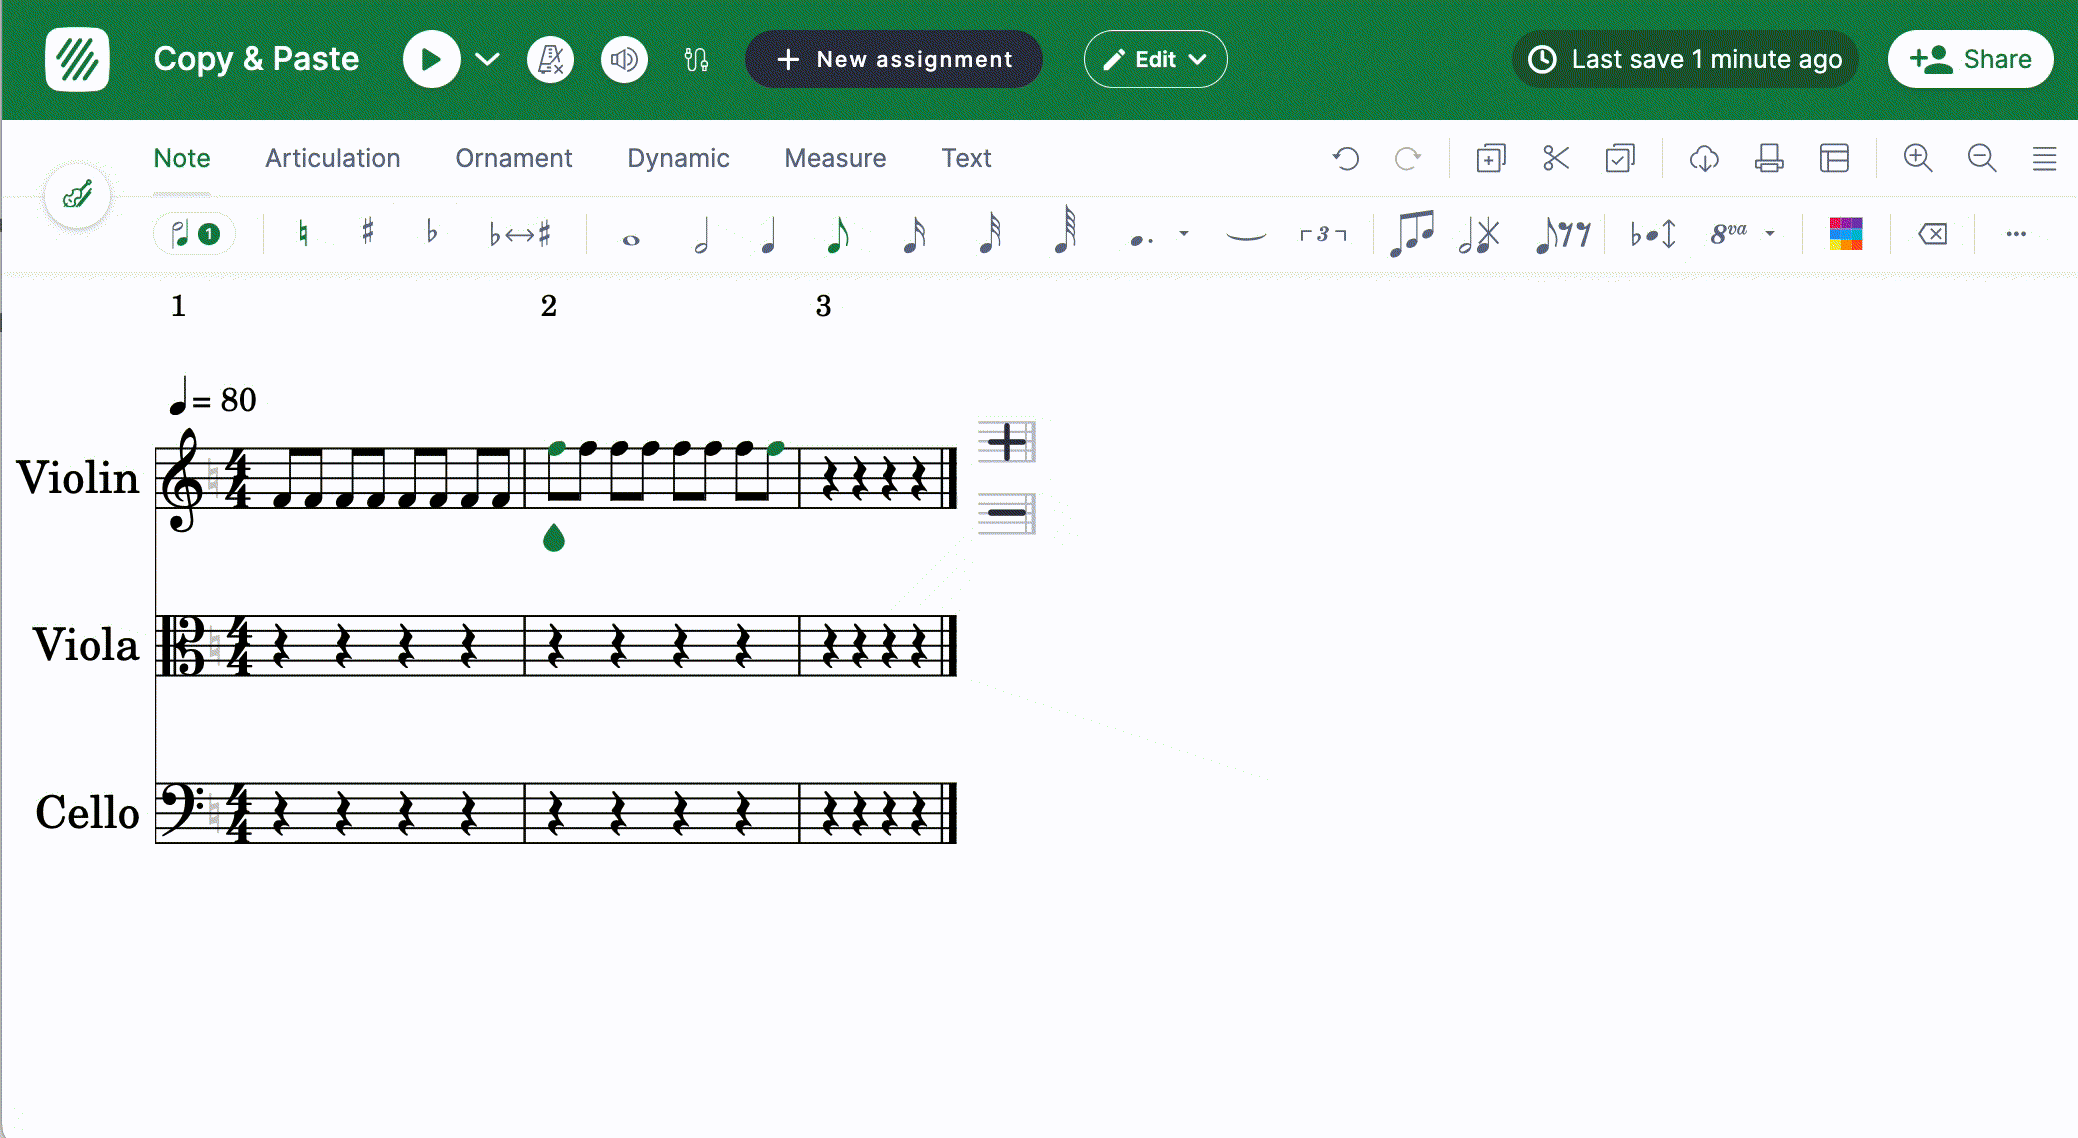
Task: Open the Ornament tab
Action: pos(513,158)
